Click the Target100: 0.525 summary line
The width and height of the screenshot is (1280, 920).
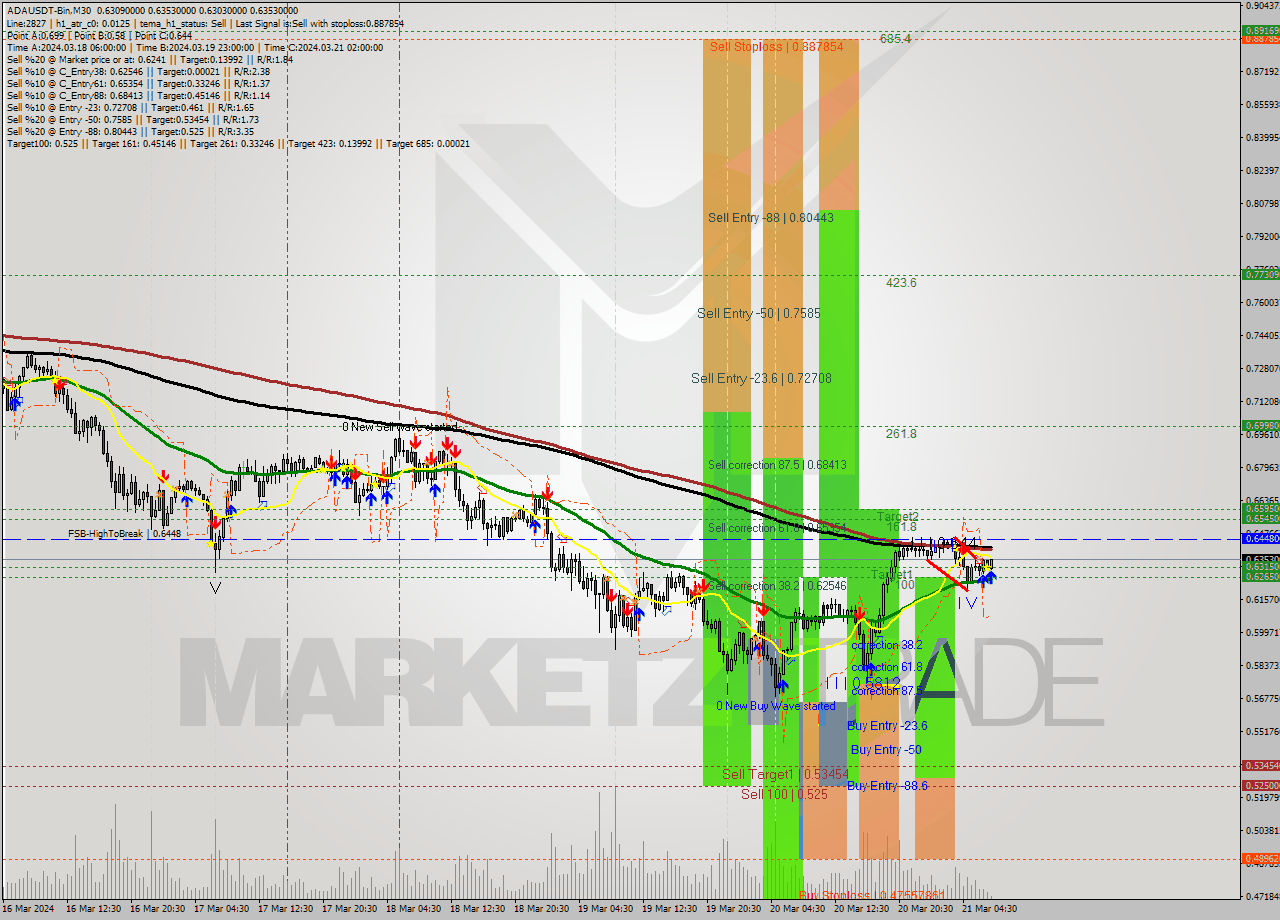tap(238, 143)
